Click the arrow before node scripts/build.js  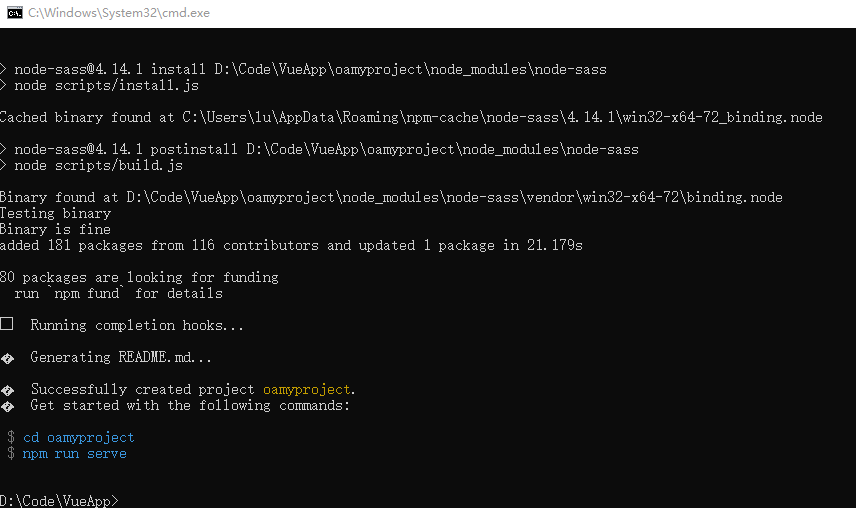[x=4, y=166]
